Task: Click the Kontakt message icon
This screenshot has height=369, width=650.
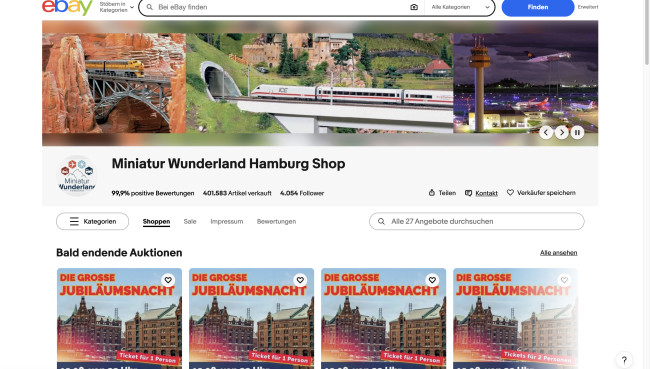Action: click(468, 193)
